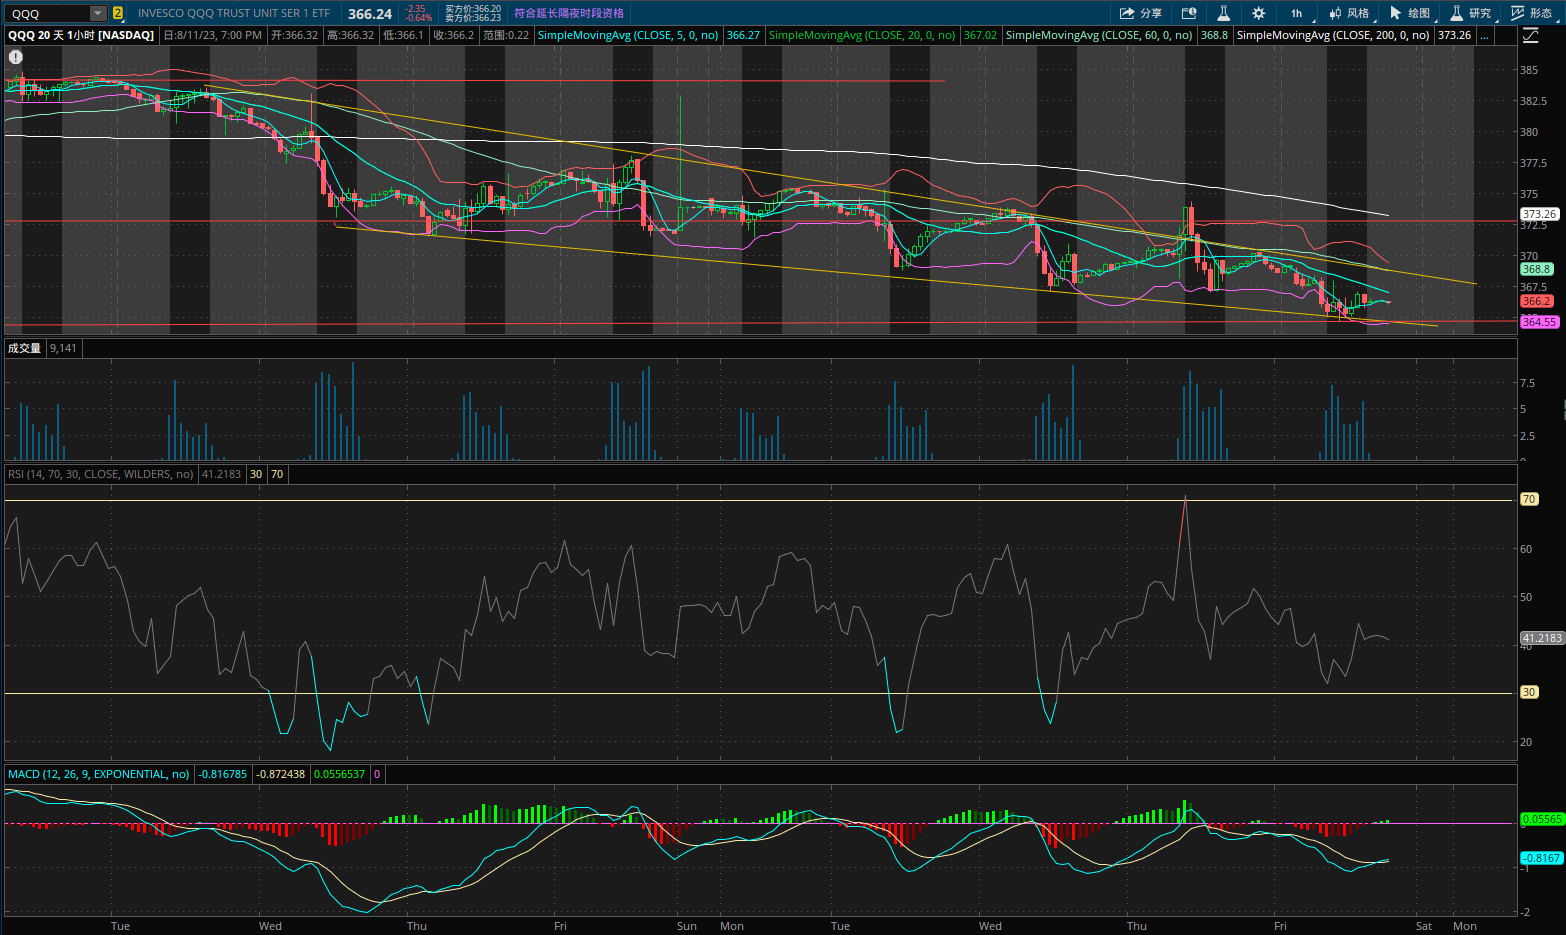Click the red 366.2 price axis tag

coord(1536,301)
